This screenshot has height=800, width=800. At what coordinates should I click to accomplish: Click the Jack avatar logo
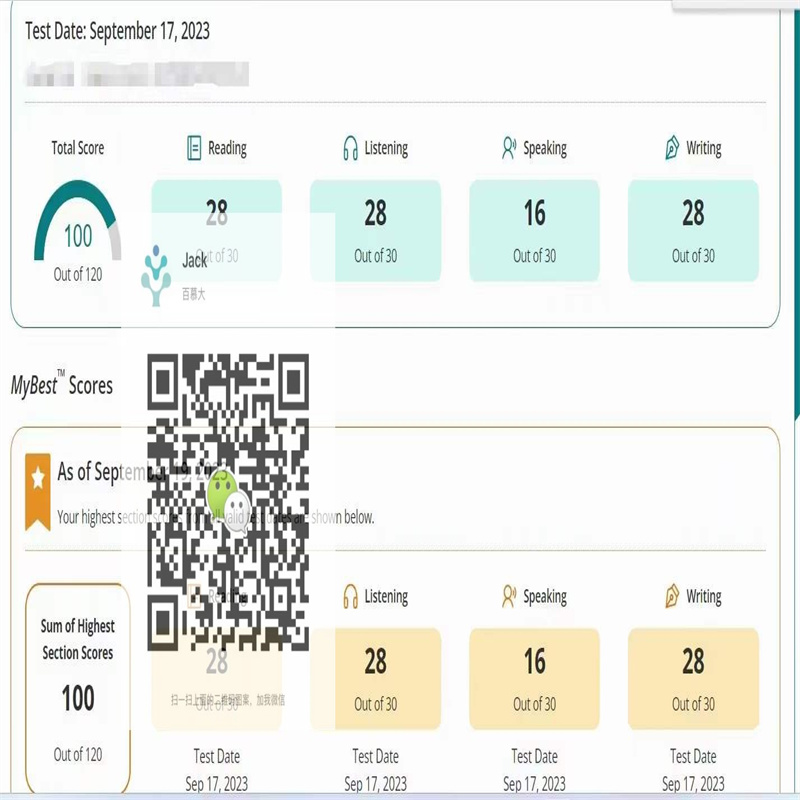click(x=156, y=275)
